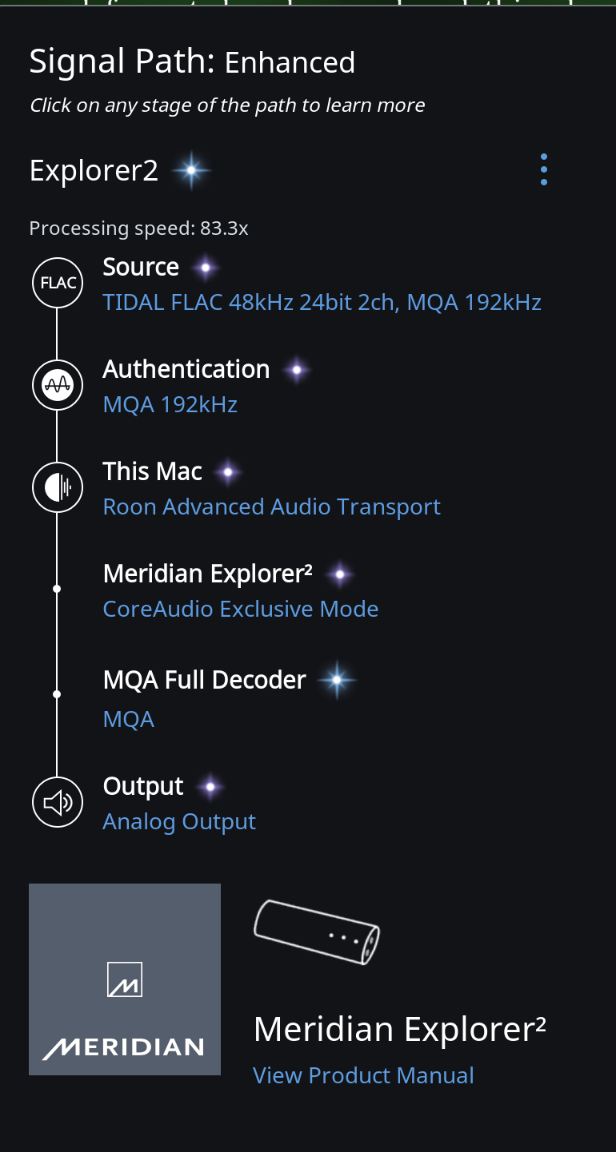
Task: Click CoreAudio Exclusive Mode text
Action: click(240, 609)
